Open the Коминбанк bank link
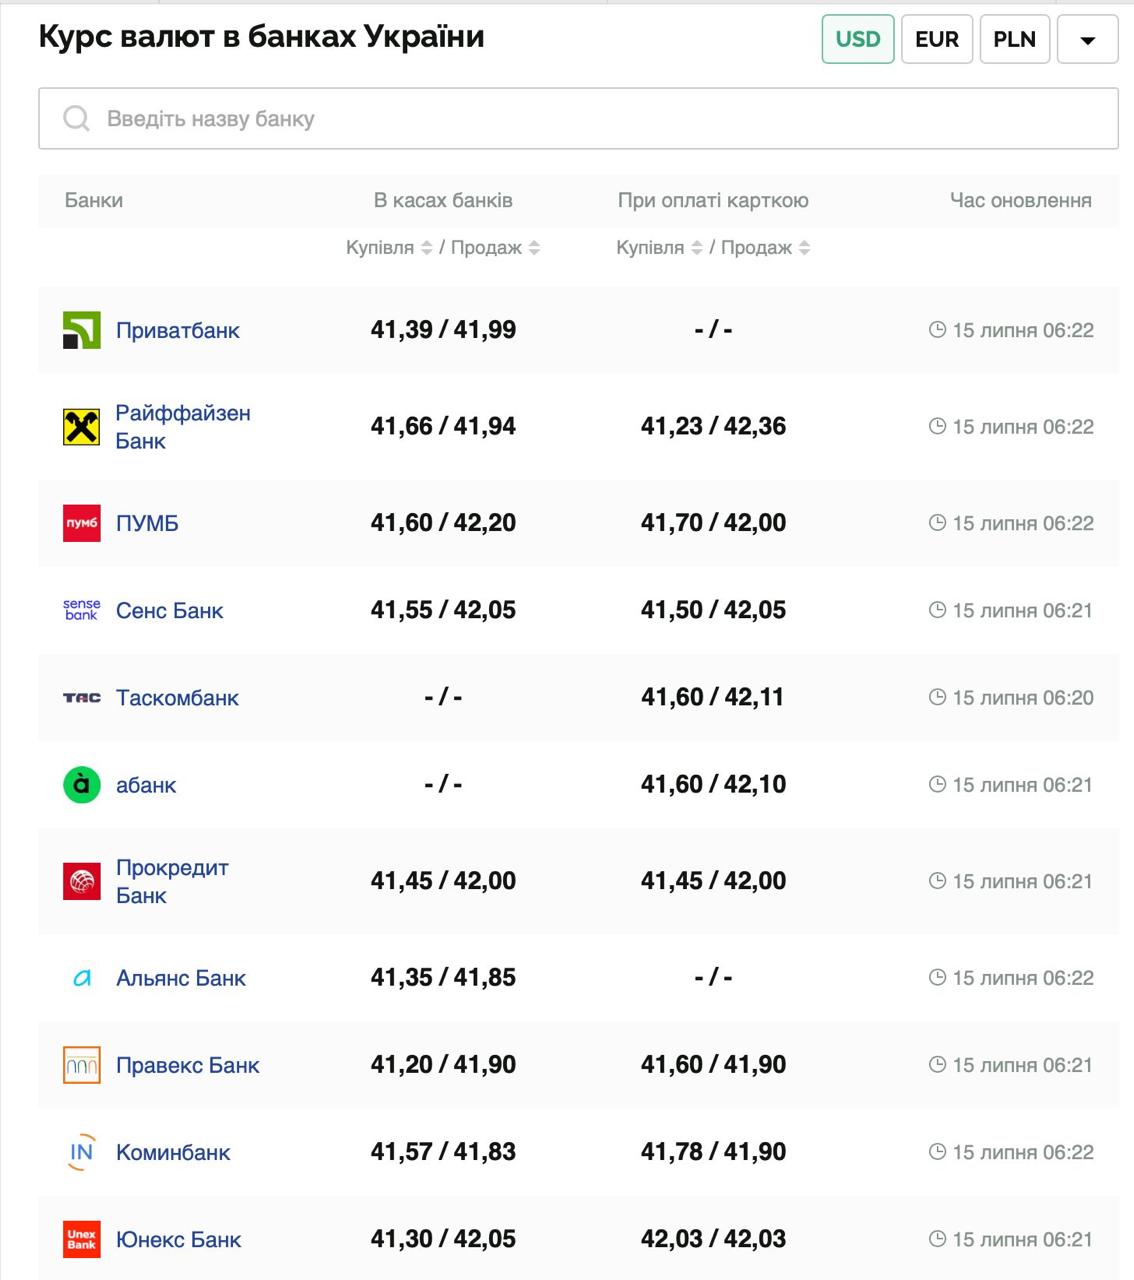 (x=173, y=1152)
